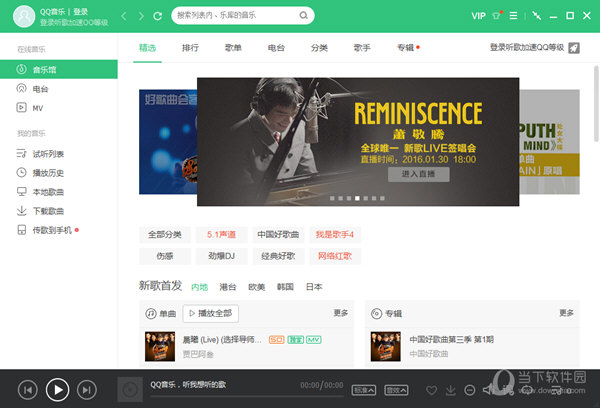Select the 日本 region filter

click(x=314, y=287)
